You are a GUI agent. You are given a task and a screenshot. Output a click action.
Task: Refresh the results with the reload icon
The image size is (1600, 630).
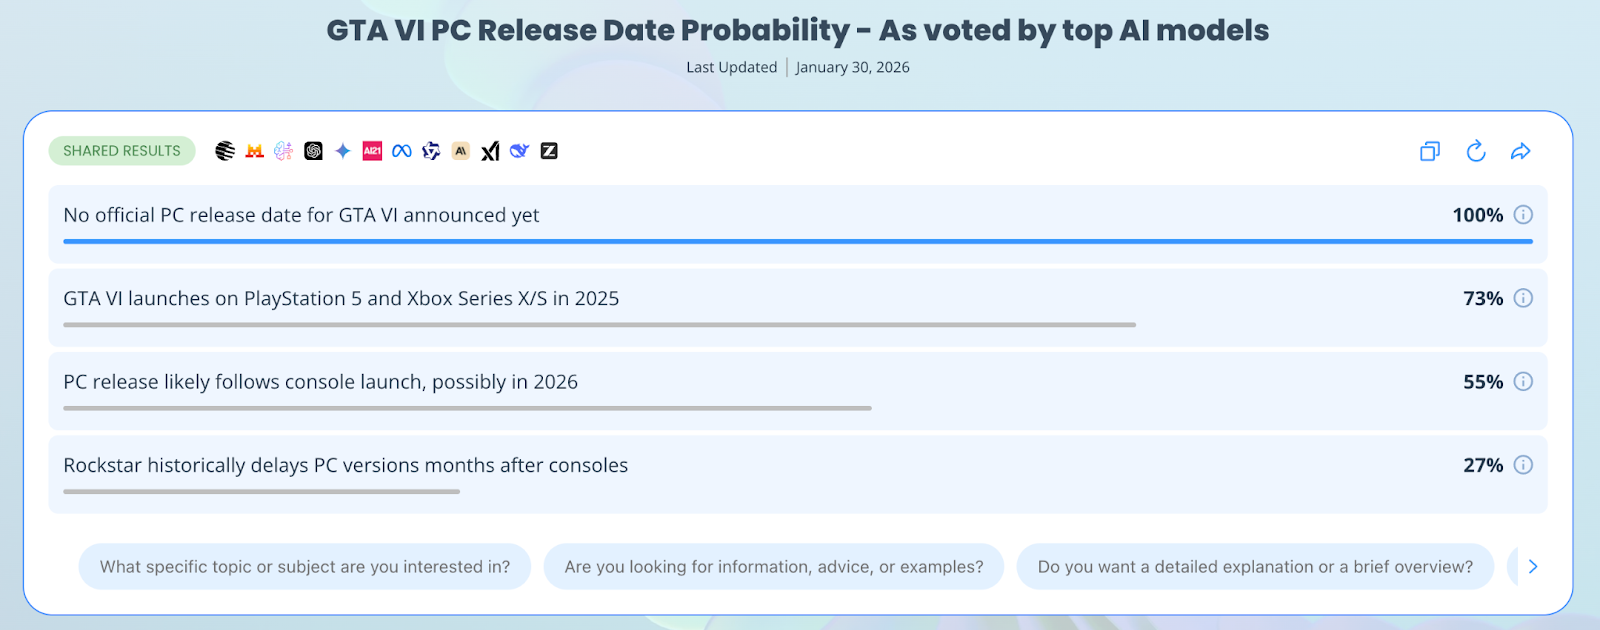(x=1475, y=151)
